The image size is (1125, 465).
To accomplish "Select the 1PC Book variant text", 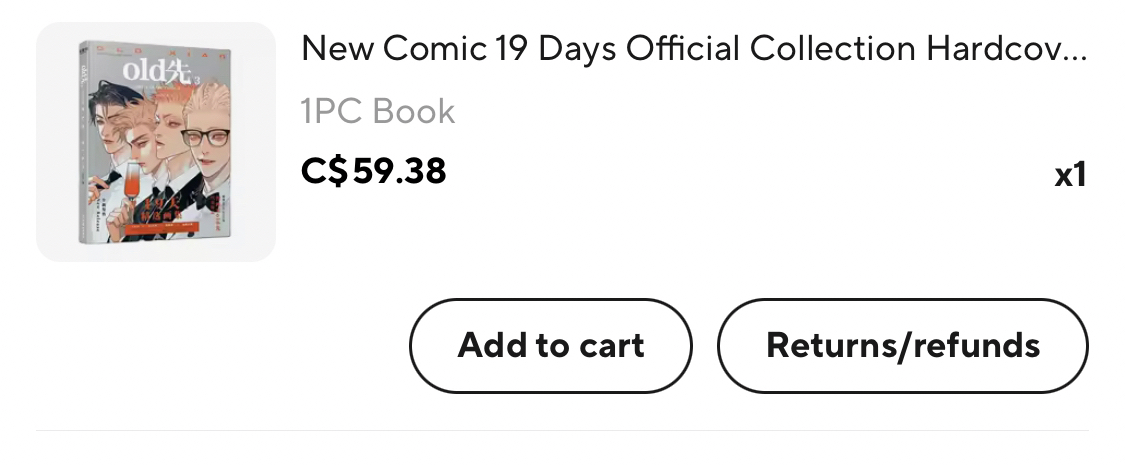I will pos(378,111).
